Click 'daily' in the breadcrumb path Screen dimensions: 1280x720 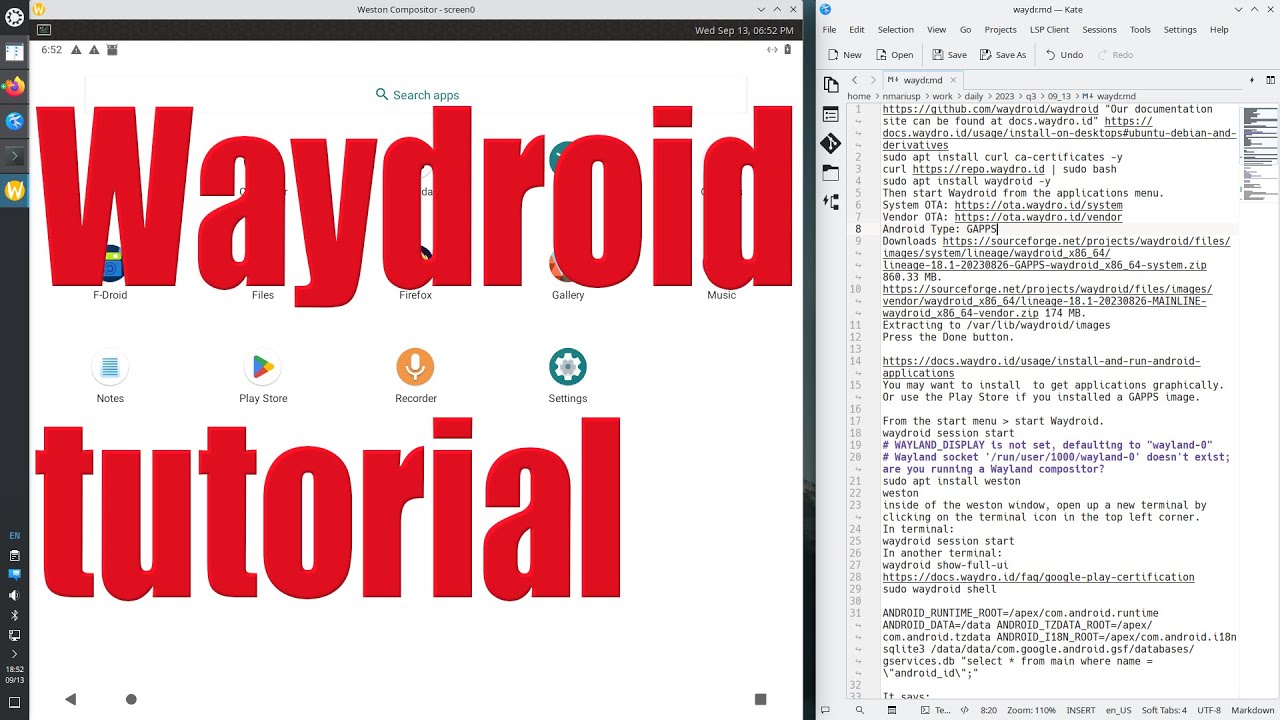(974, 97)
